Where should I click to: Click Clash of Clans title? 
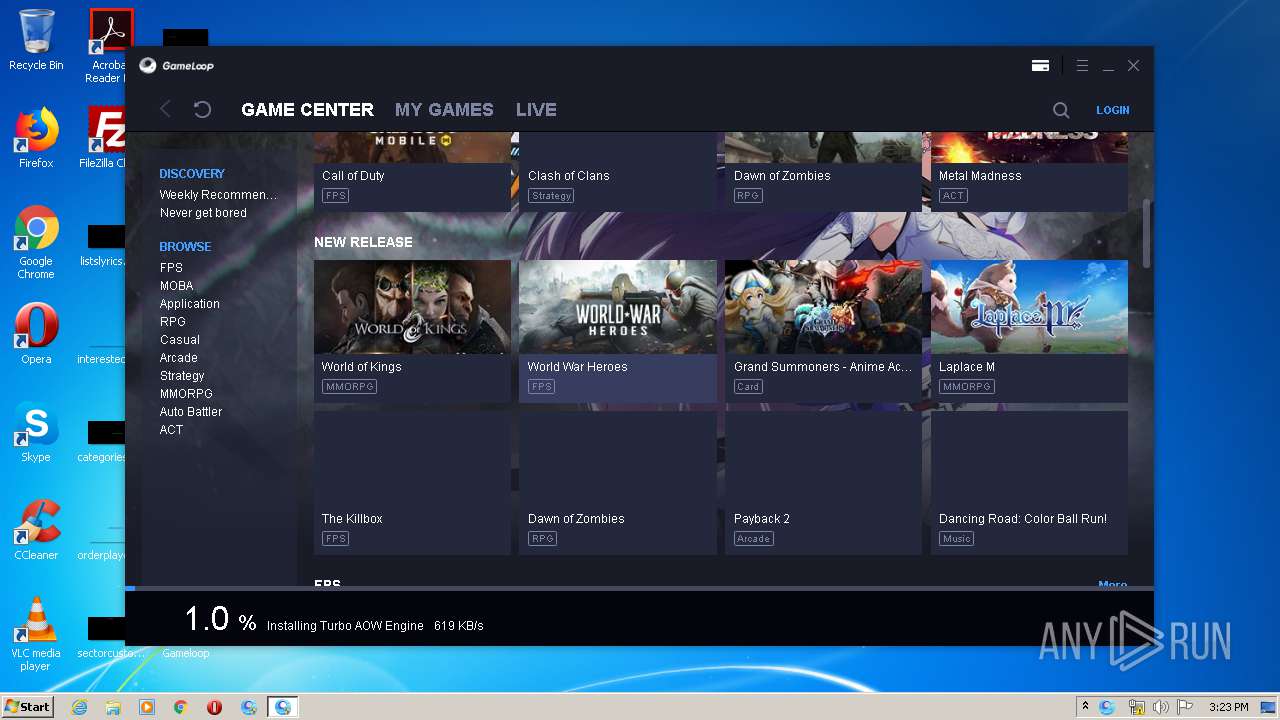(568, 176)
